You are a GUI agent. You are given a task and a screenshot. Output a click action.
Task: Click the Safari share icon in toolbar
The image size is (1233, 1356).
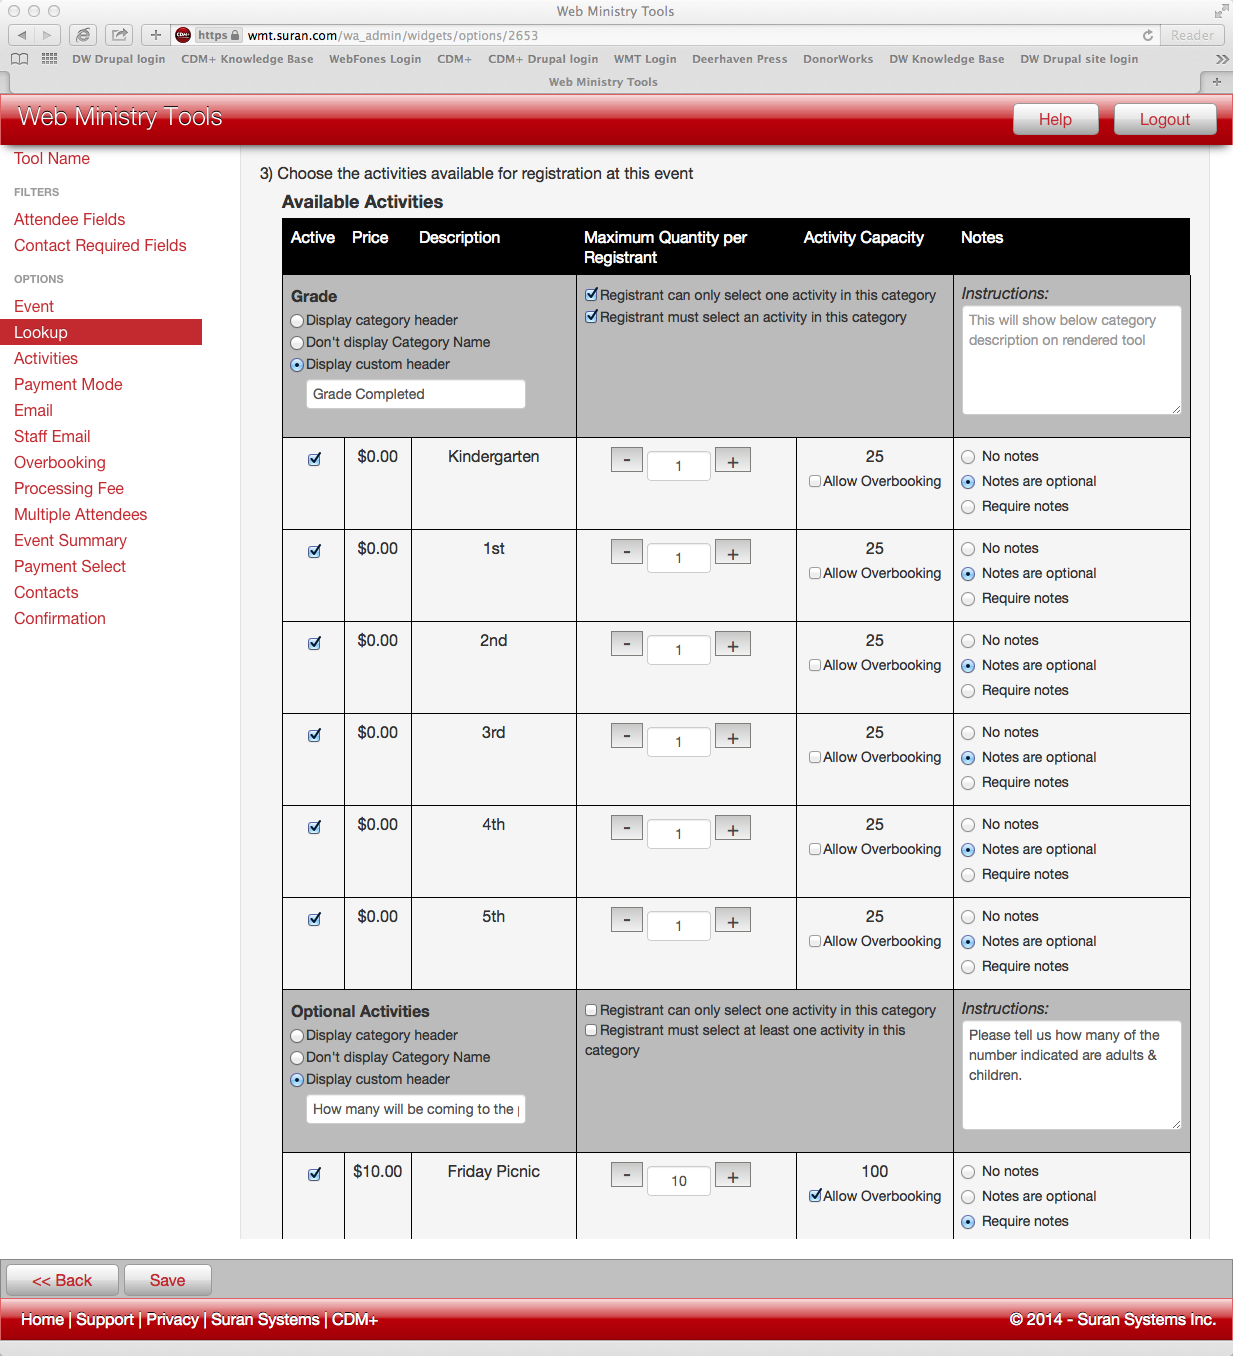click(x=120, y=35)
